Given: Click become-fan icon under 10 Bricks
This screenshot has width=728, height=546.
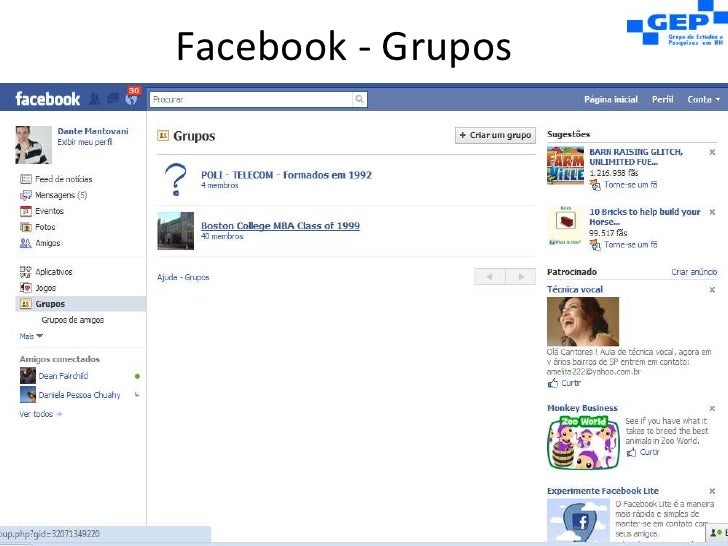Looking at the screenshot, I should [x=595, y=245].
